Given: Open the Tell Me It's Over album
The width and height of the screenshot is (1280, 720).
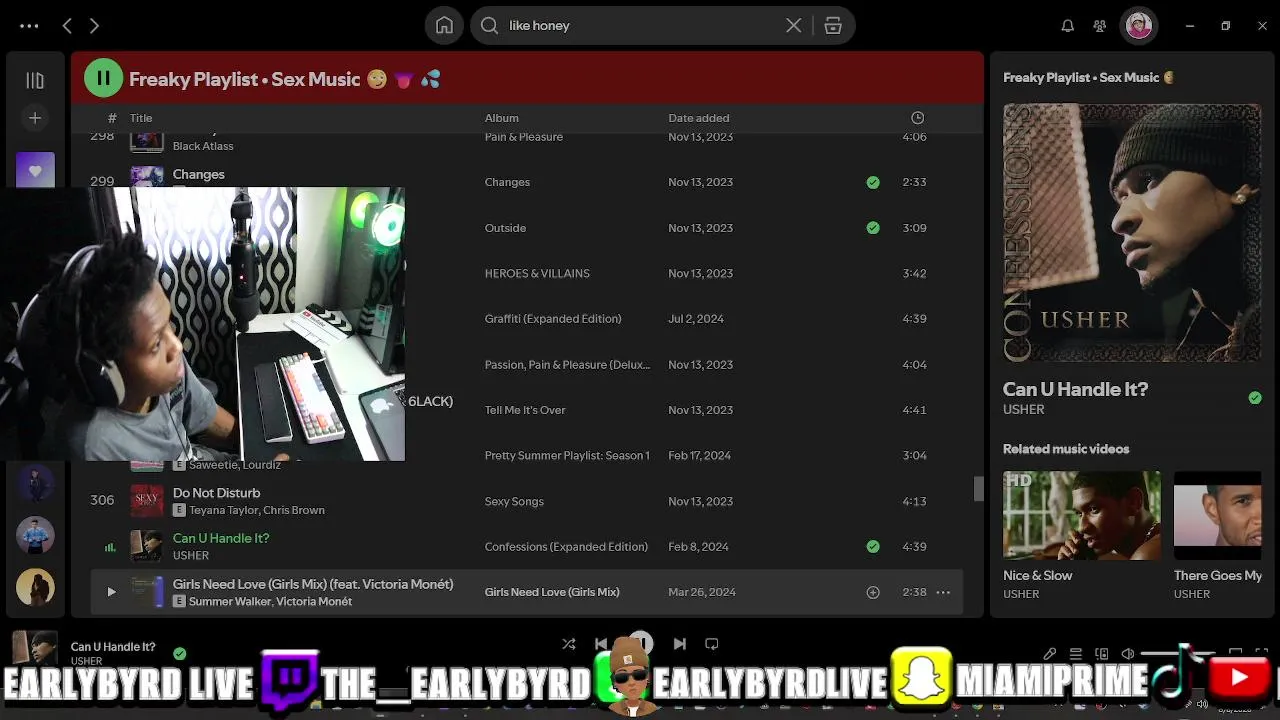Looking at the screenshot, I should click(x=525, y=410).
